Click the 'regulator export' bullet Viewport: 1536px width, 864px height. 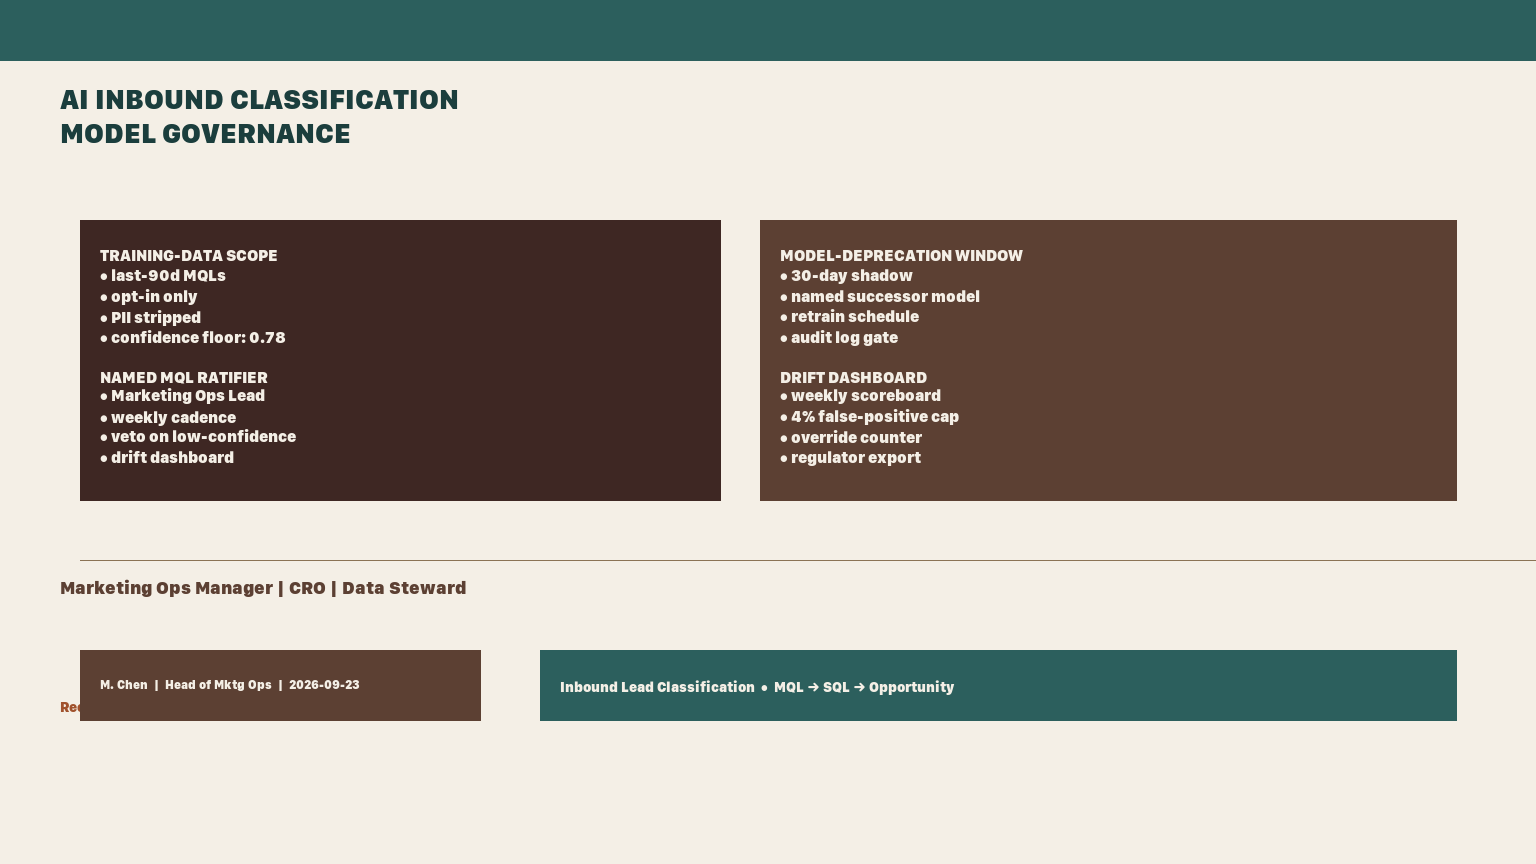[850, 458]
